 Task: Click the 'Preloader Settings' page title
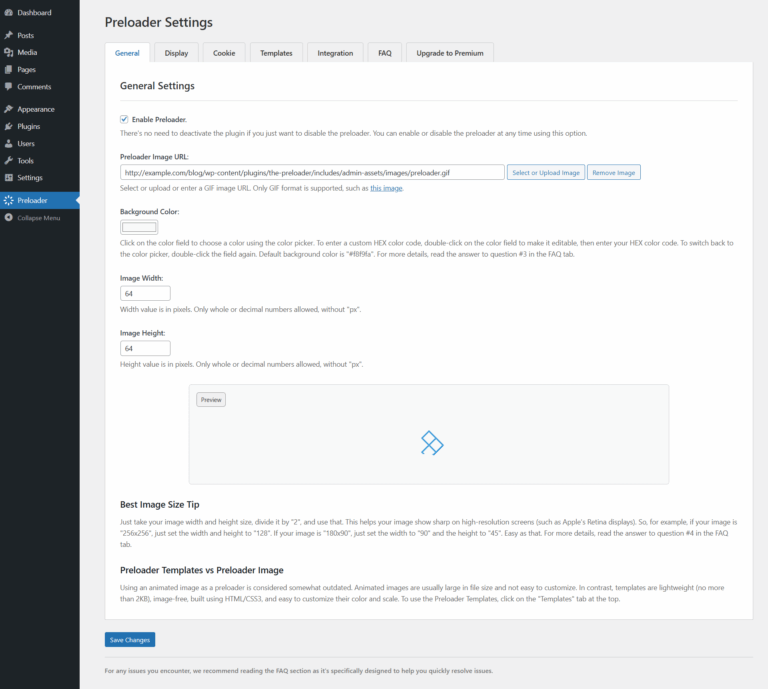click(x=159, y=23)
